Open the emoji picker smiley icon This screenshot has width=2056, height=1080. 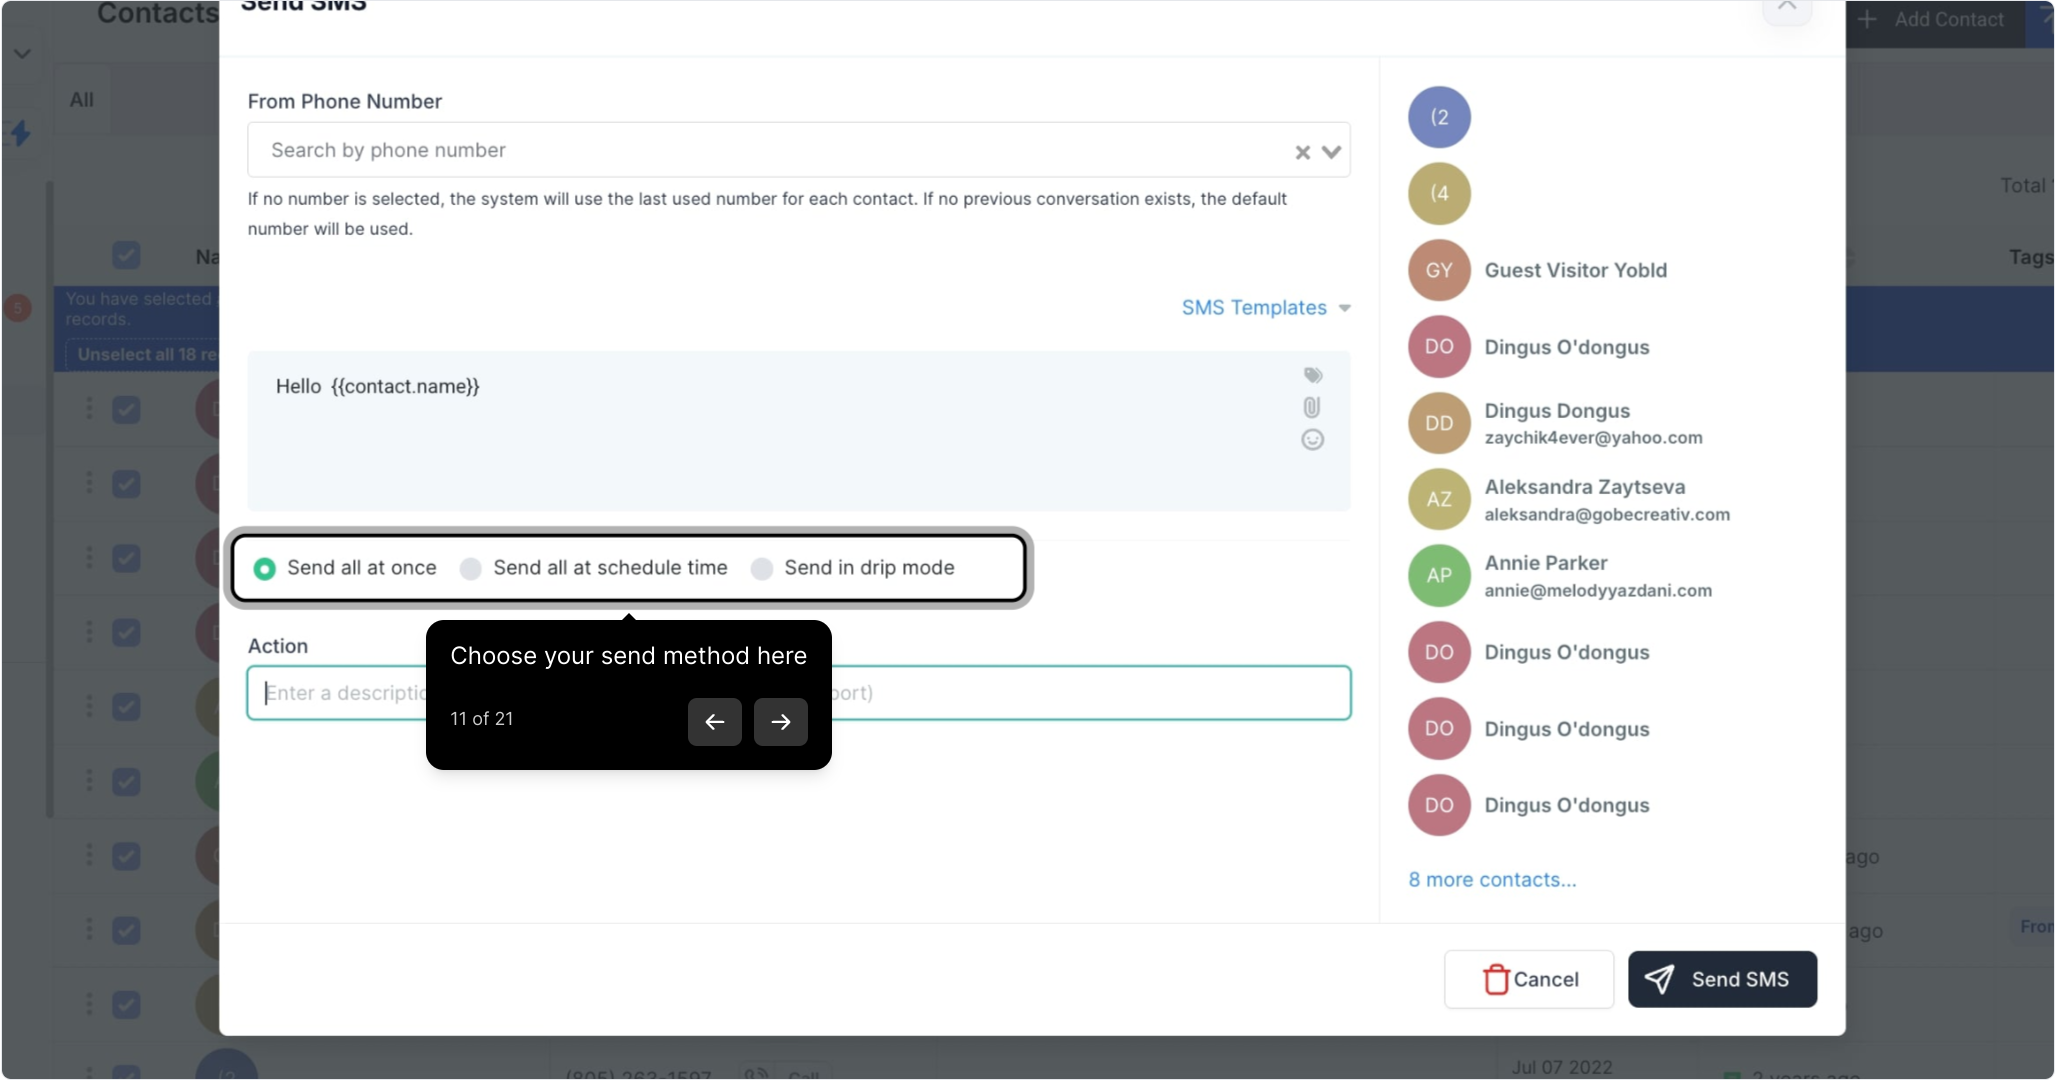pyautogui.click(x=1312, y=440)
